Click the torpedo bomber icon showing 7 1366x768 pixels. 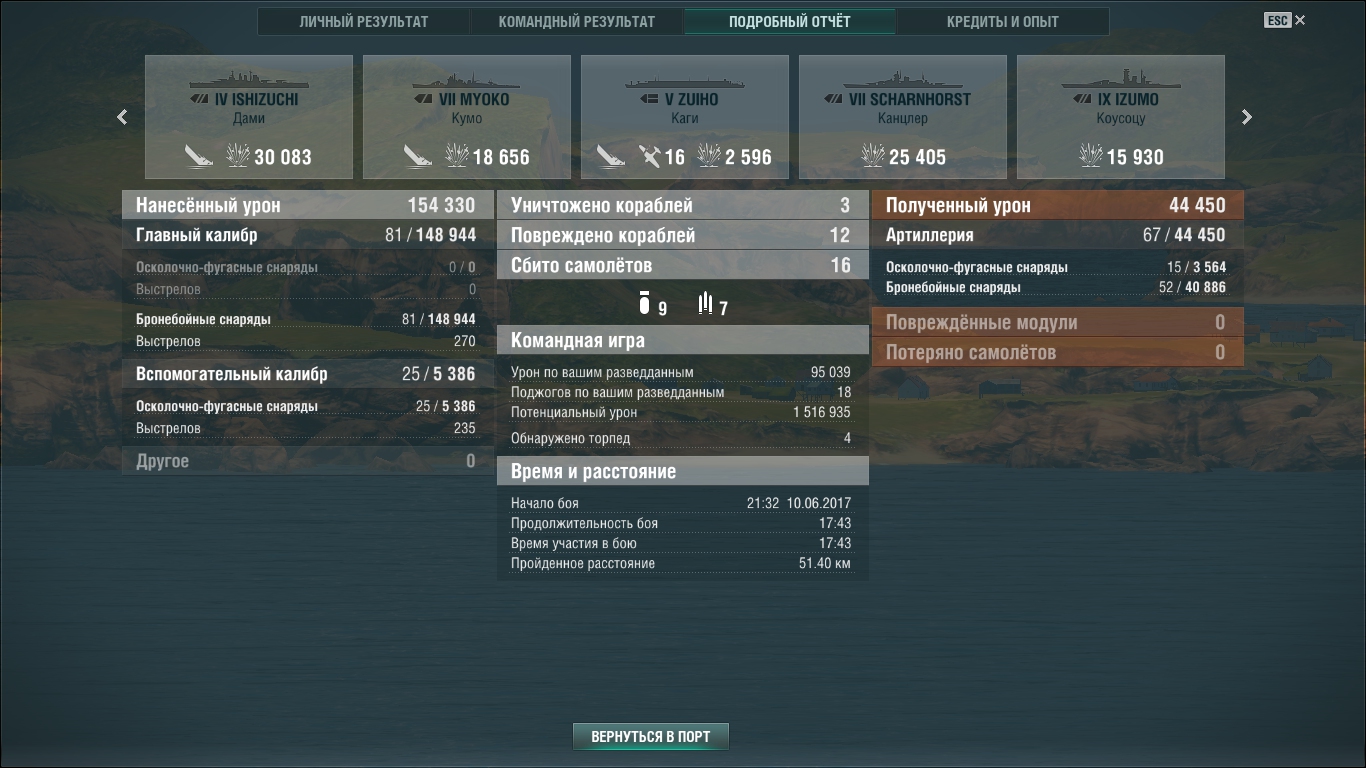coord(706,303)
